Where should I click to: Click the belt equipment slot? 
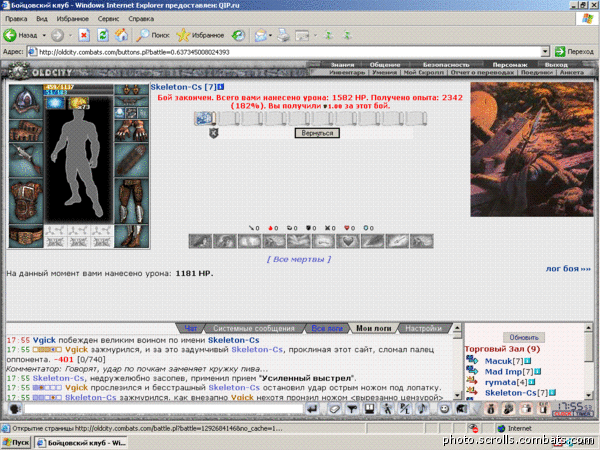[x=26, y=236]
